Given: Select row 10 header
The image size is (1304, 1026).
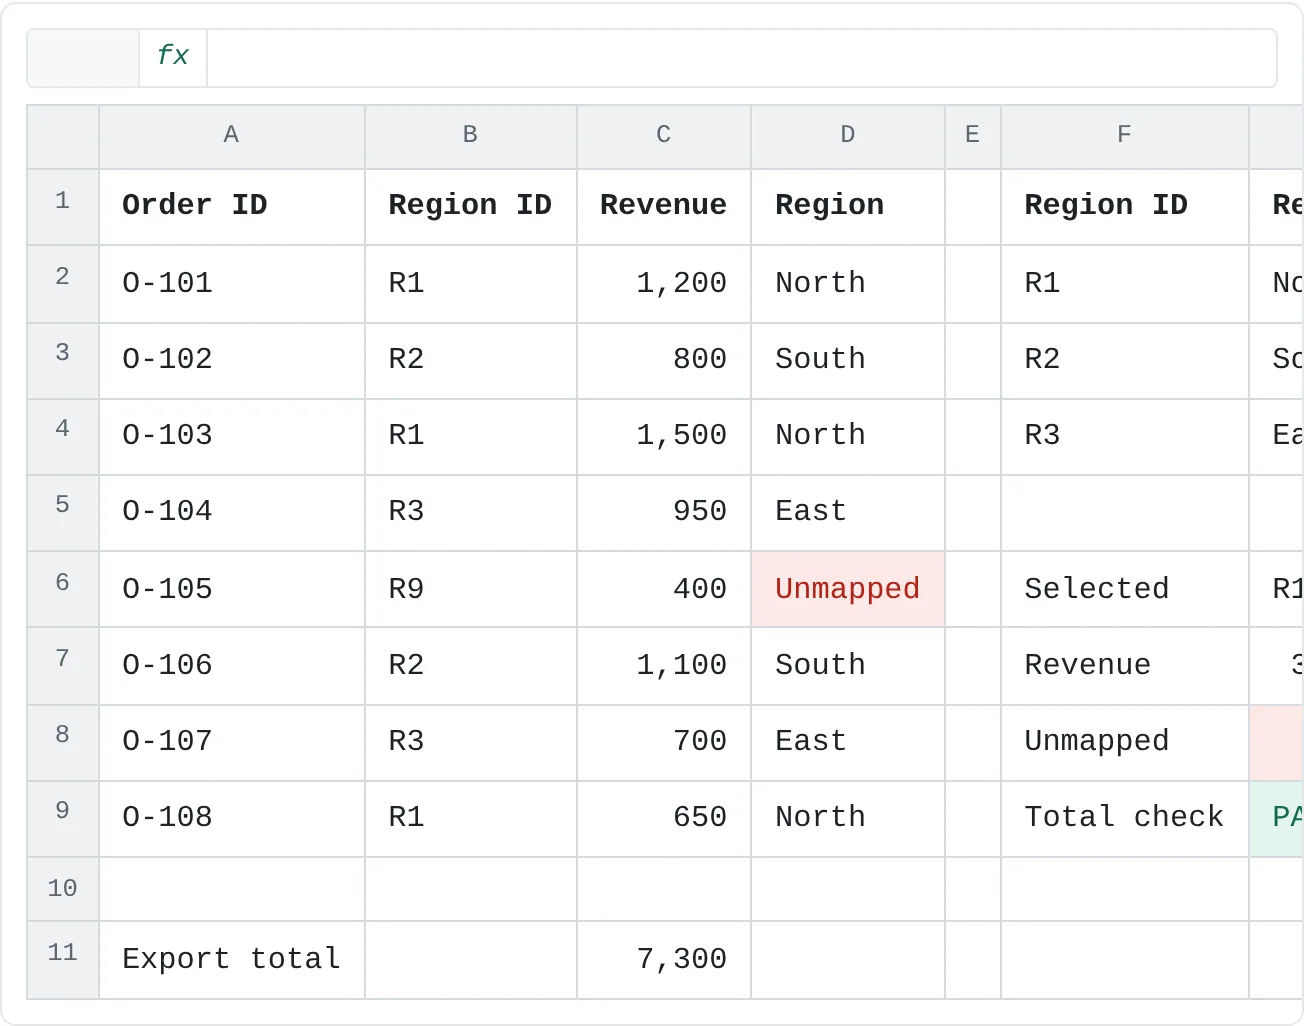Looking at the screenshot, I should click(63, 888).
